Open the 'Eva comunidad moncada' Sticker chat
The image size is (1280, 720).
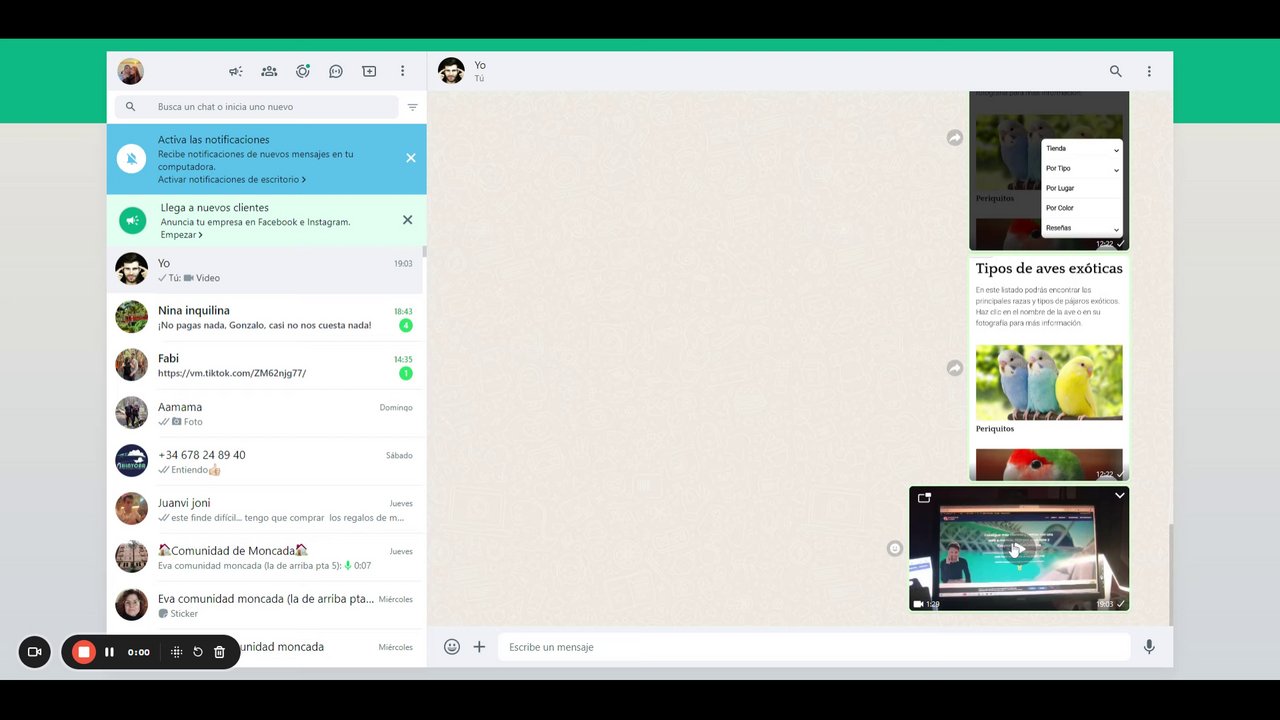click(x=265, y=606)
